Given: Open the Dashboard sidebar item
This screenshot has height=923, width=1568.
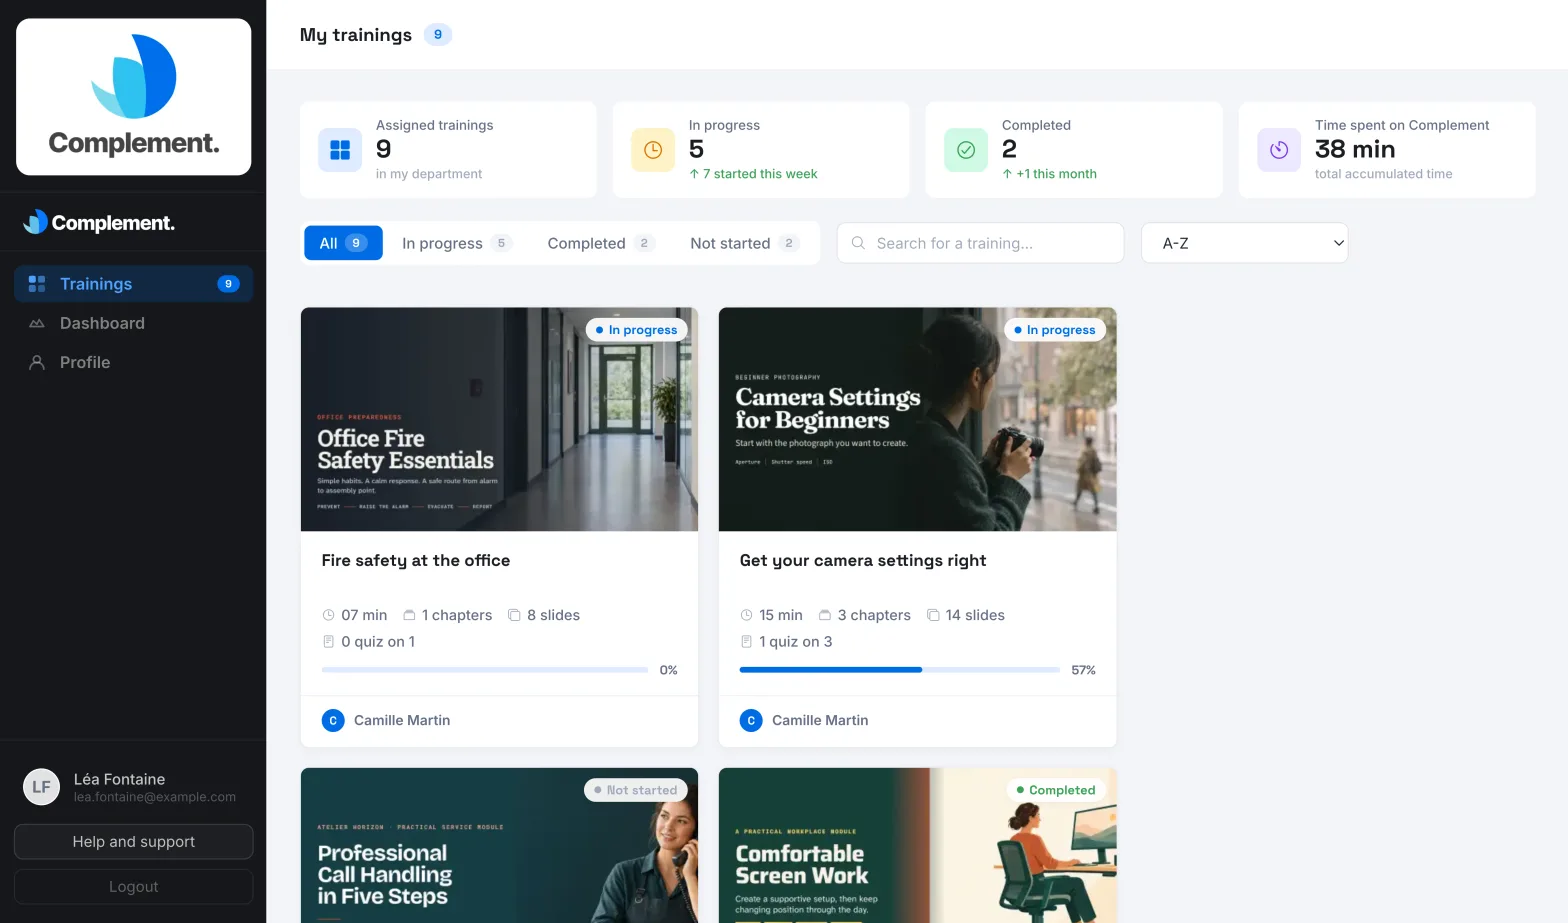Looking at the screenshot, I should [x=133, y=323].
